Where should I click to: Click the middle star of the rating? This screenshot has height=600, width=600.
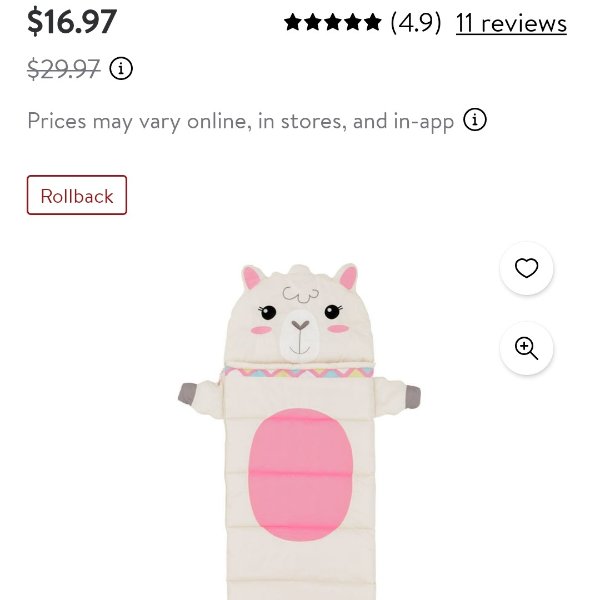333,22
